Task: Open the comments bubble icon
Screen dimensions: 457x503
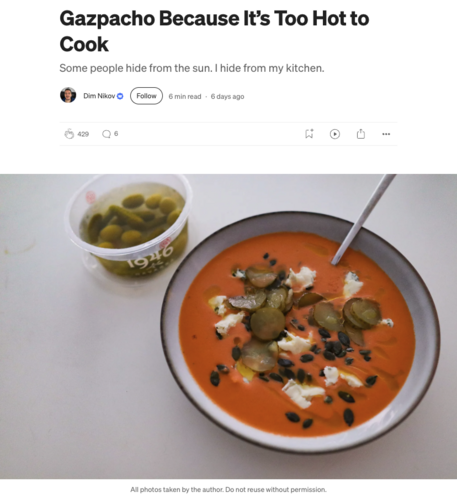Action: (106, 134)
